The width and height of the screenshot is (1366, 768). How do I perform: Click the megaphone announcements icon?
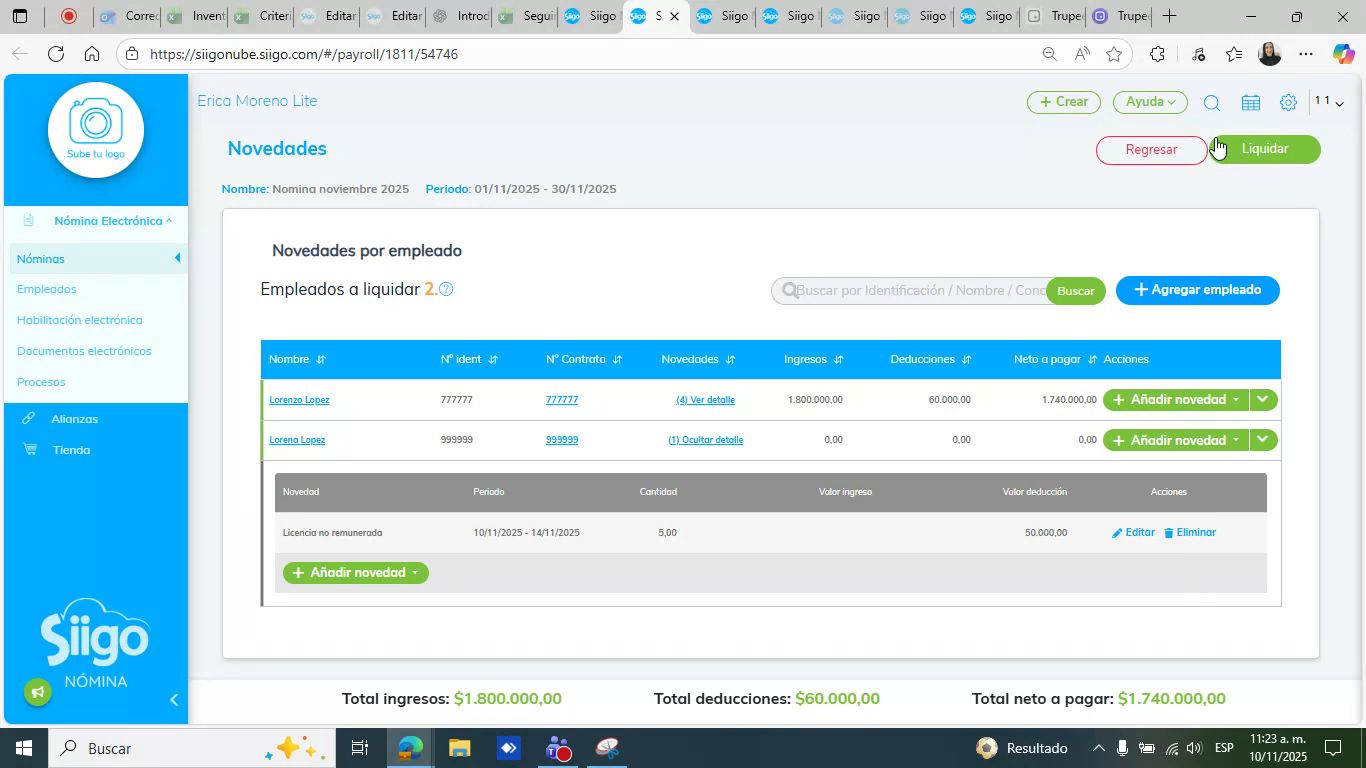pos(38,692)
